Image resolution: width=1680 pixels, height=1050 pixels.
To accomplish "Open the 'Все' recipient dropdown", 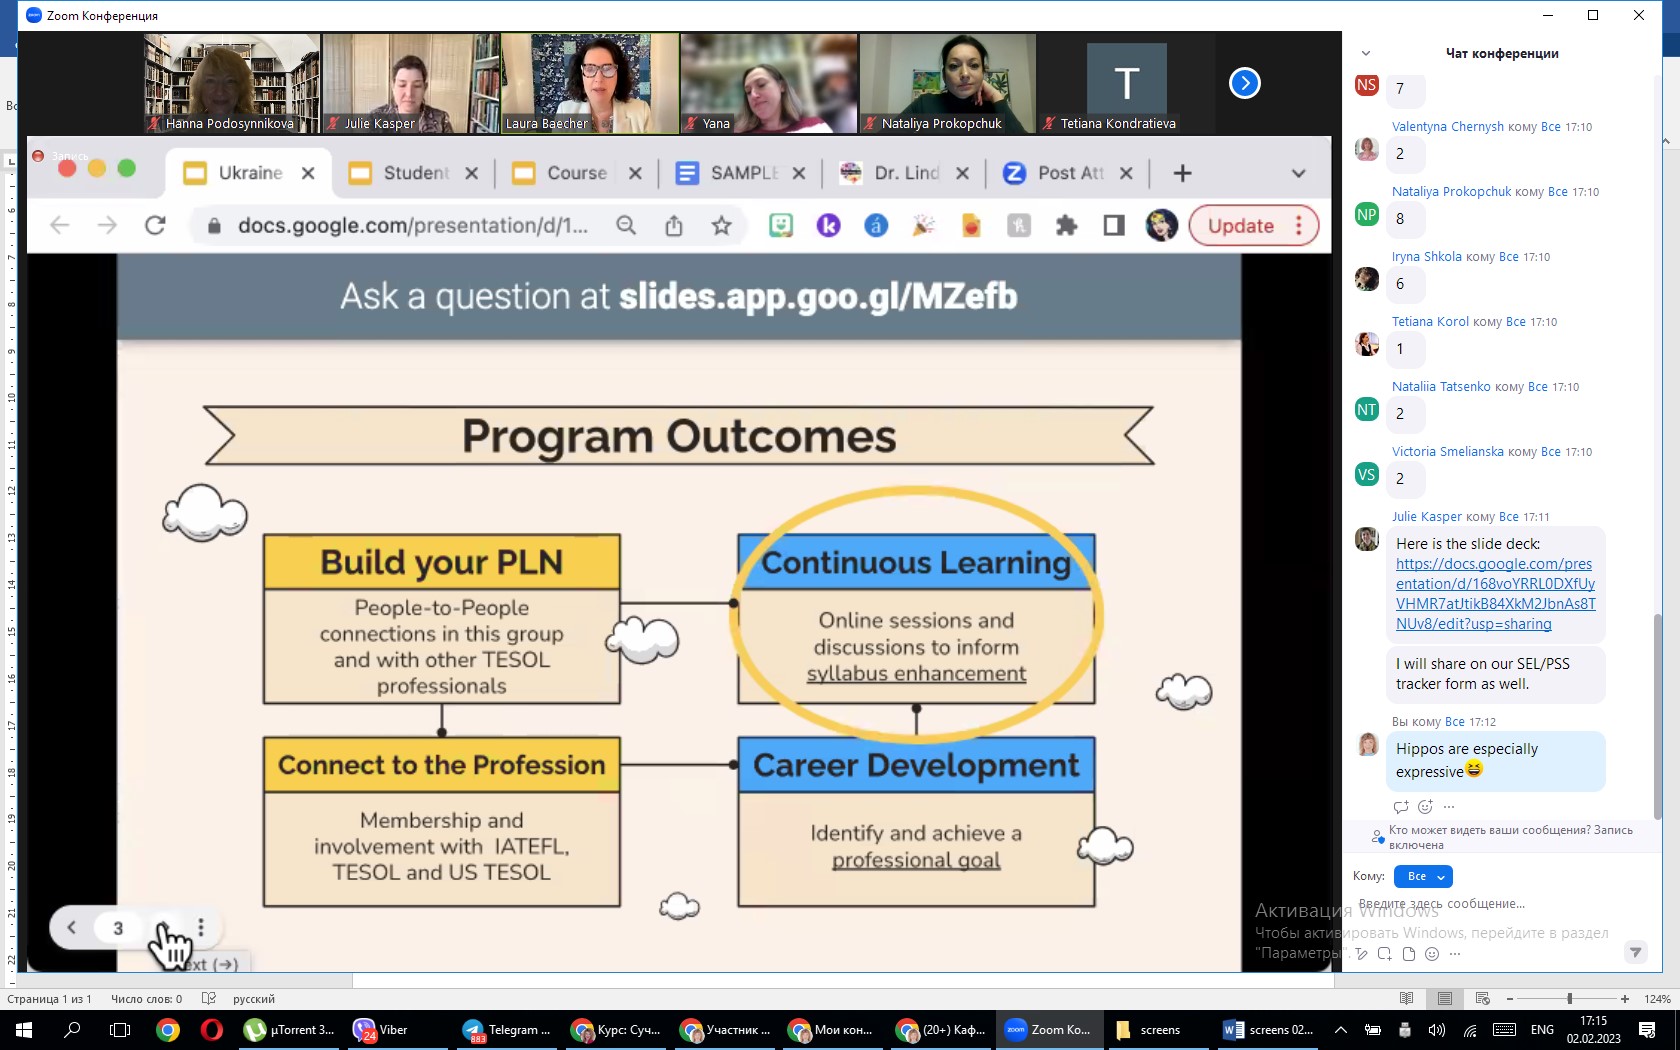I will (1423, 877).
